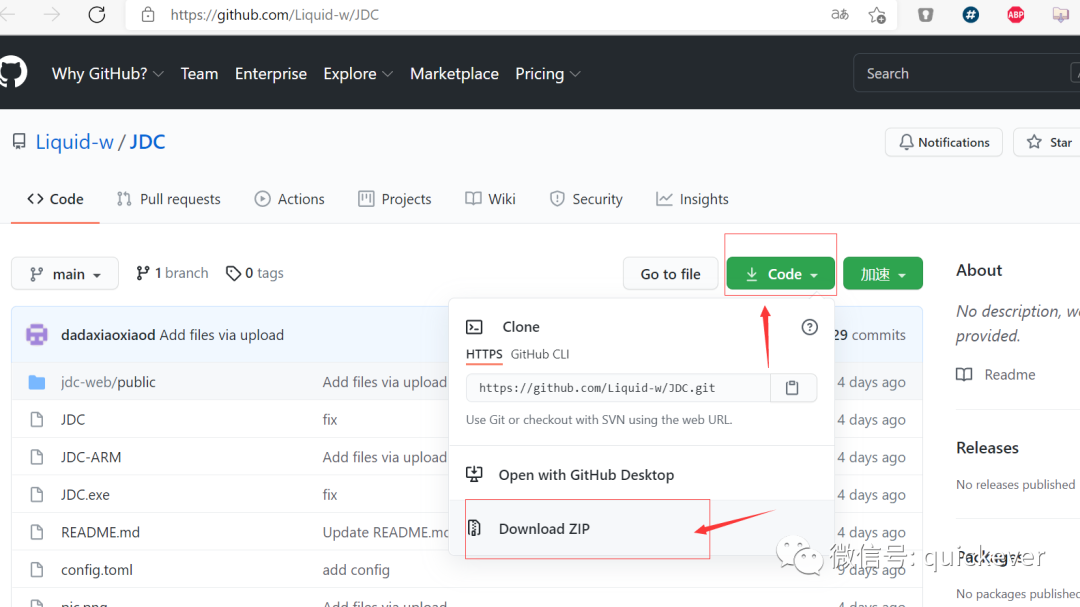Image resolution: width=1080 pixels, height=607 pixels.
Task: Click the Marketplace navigation link
Action: point(454,74)
